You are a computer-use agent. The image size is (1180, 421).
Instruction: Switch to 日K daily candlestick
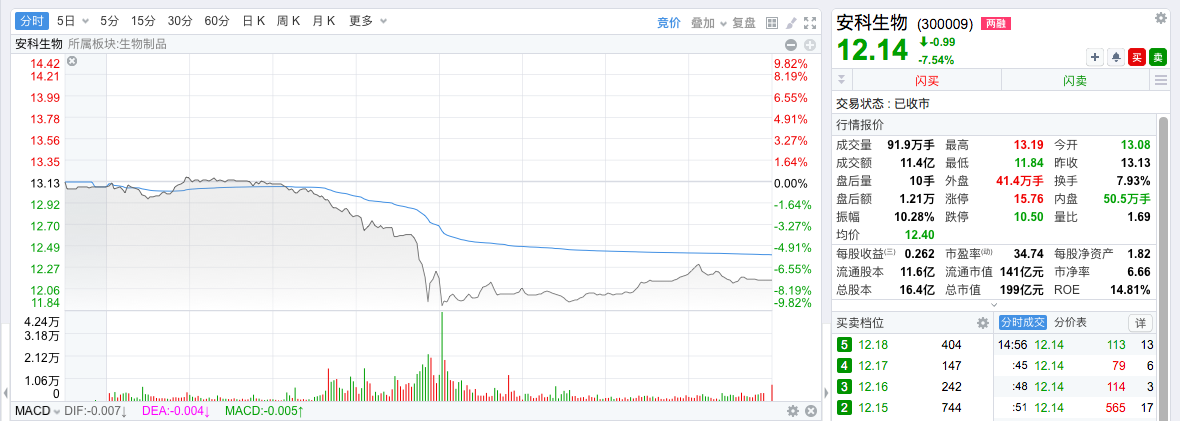pyautogui.click(x=254, y=21)
